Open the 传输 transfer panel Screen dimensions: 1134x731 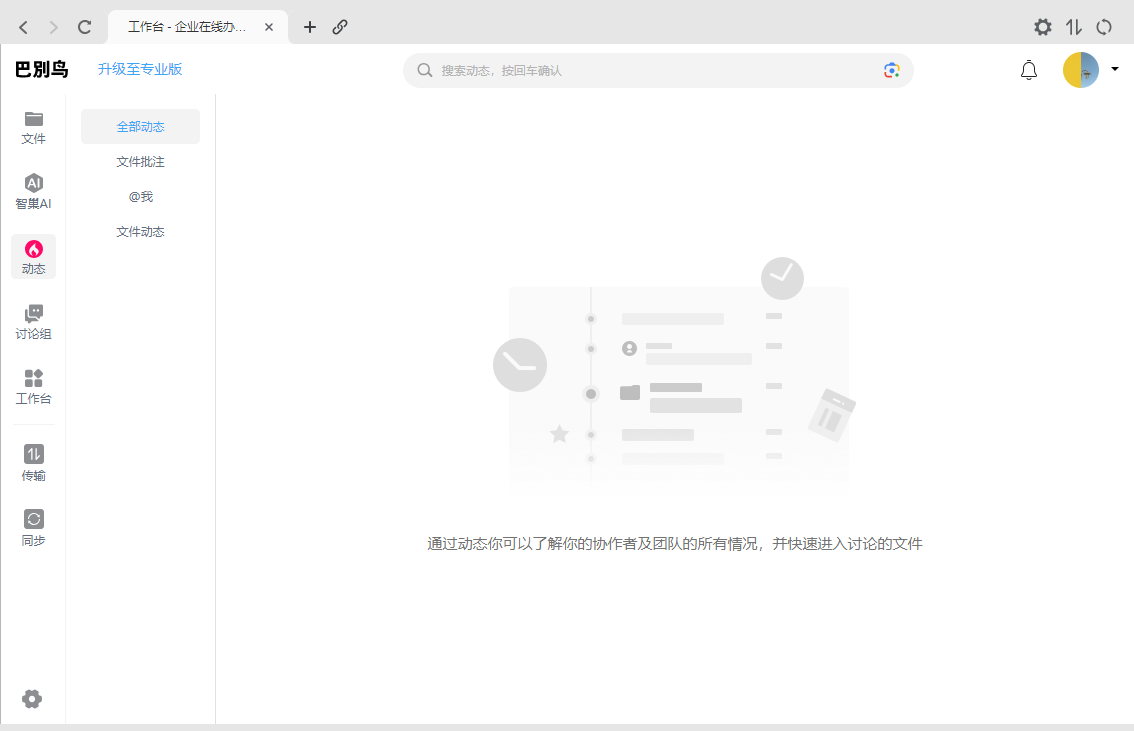coord(33,463)
